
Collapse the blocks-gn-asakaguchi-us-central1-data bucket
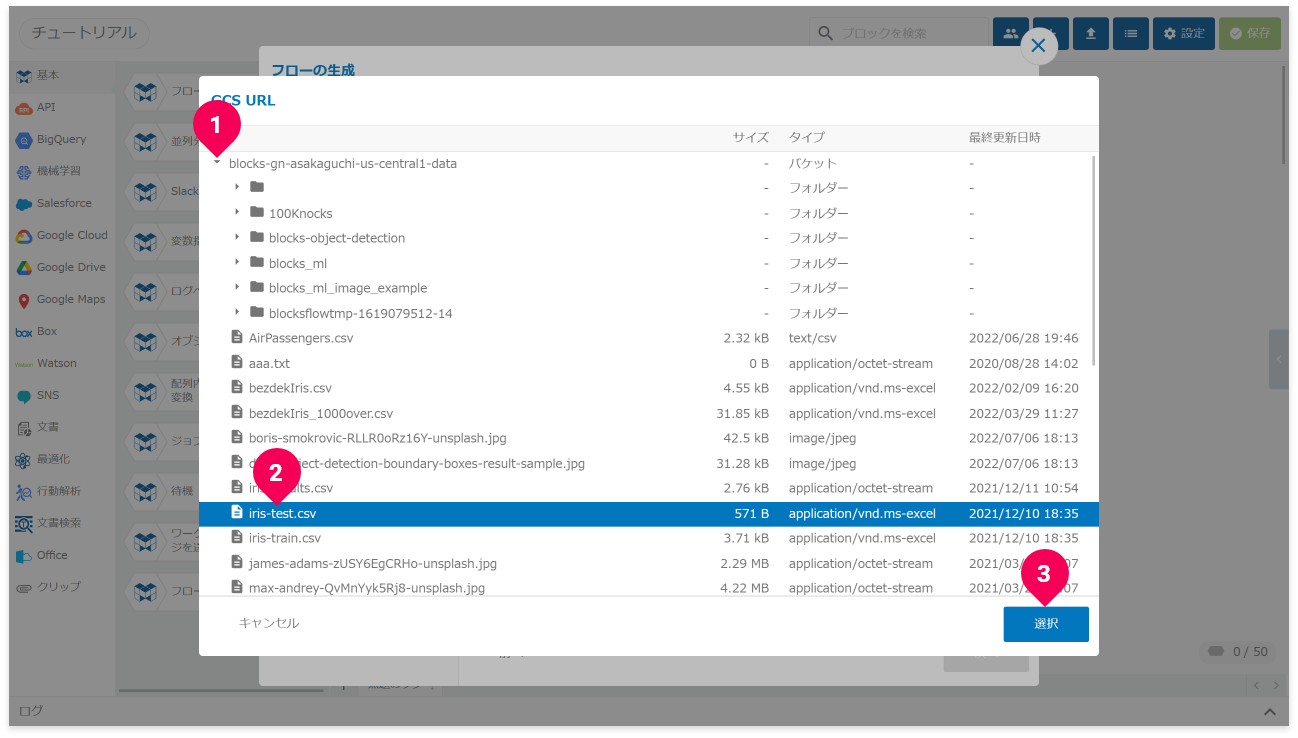coord(217,163)
